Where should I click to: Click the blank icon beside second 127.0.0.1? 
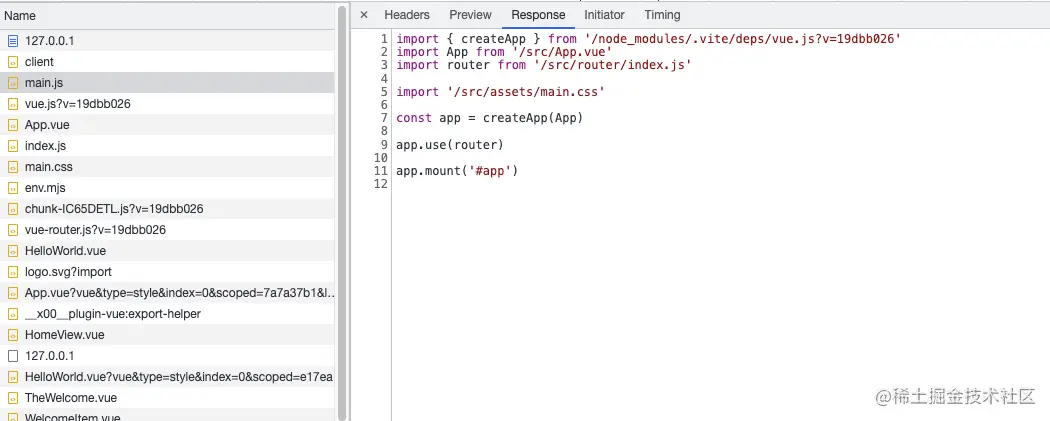click(13, 355)
